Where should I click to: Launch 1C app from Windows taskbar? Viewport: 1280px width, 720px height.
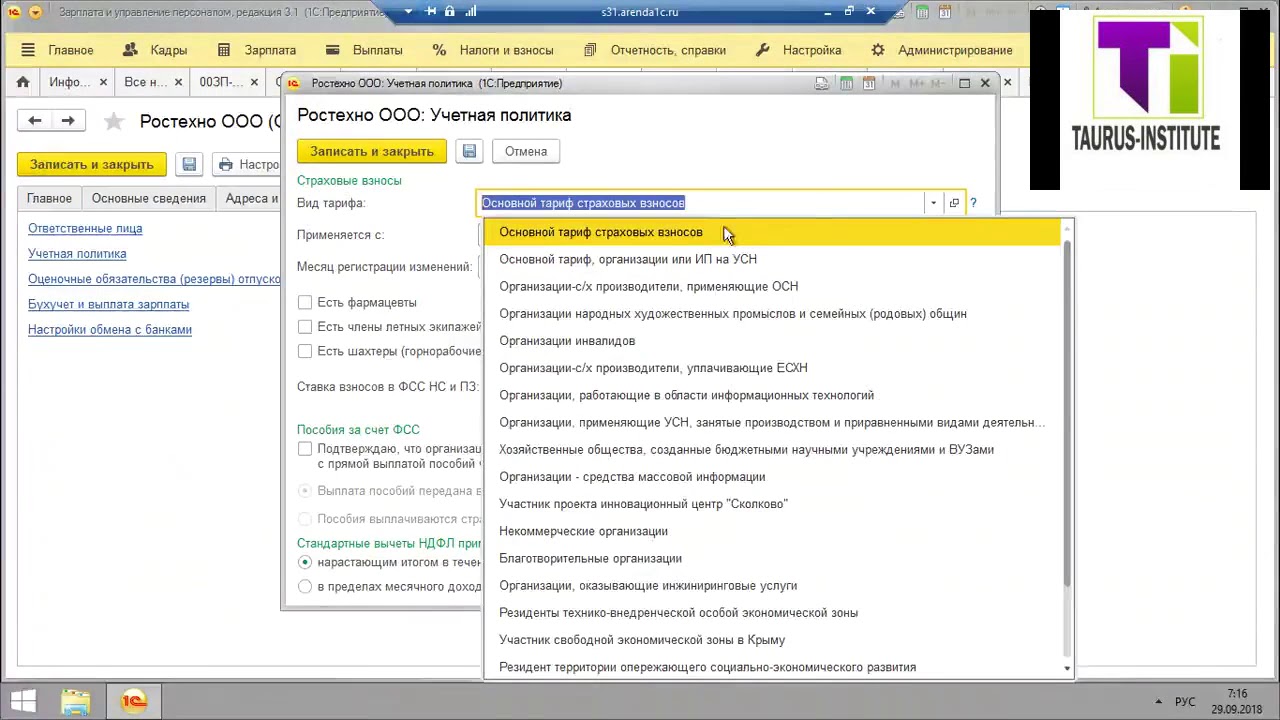[133, 702]
